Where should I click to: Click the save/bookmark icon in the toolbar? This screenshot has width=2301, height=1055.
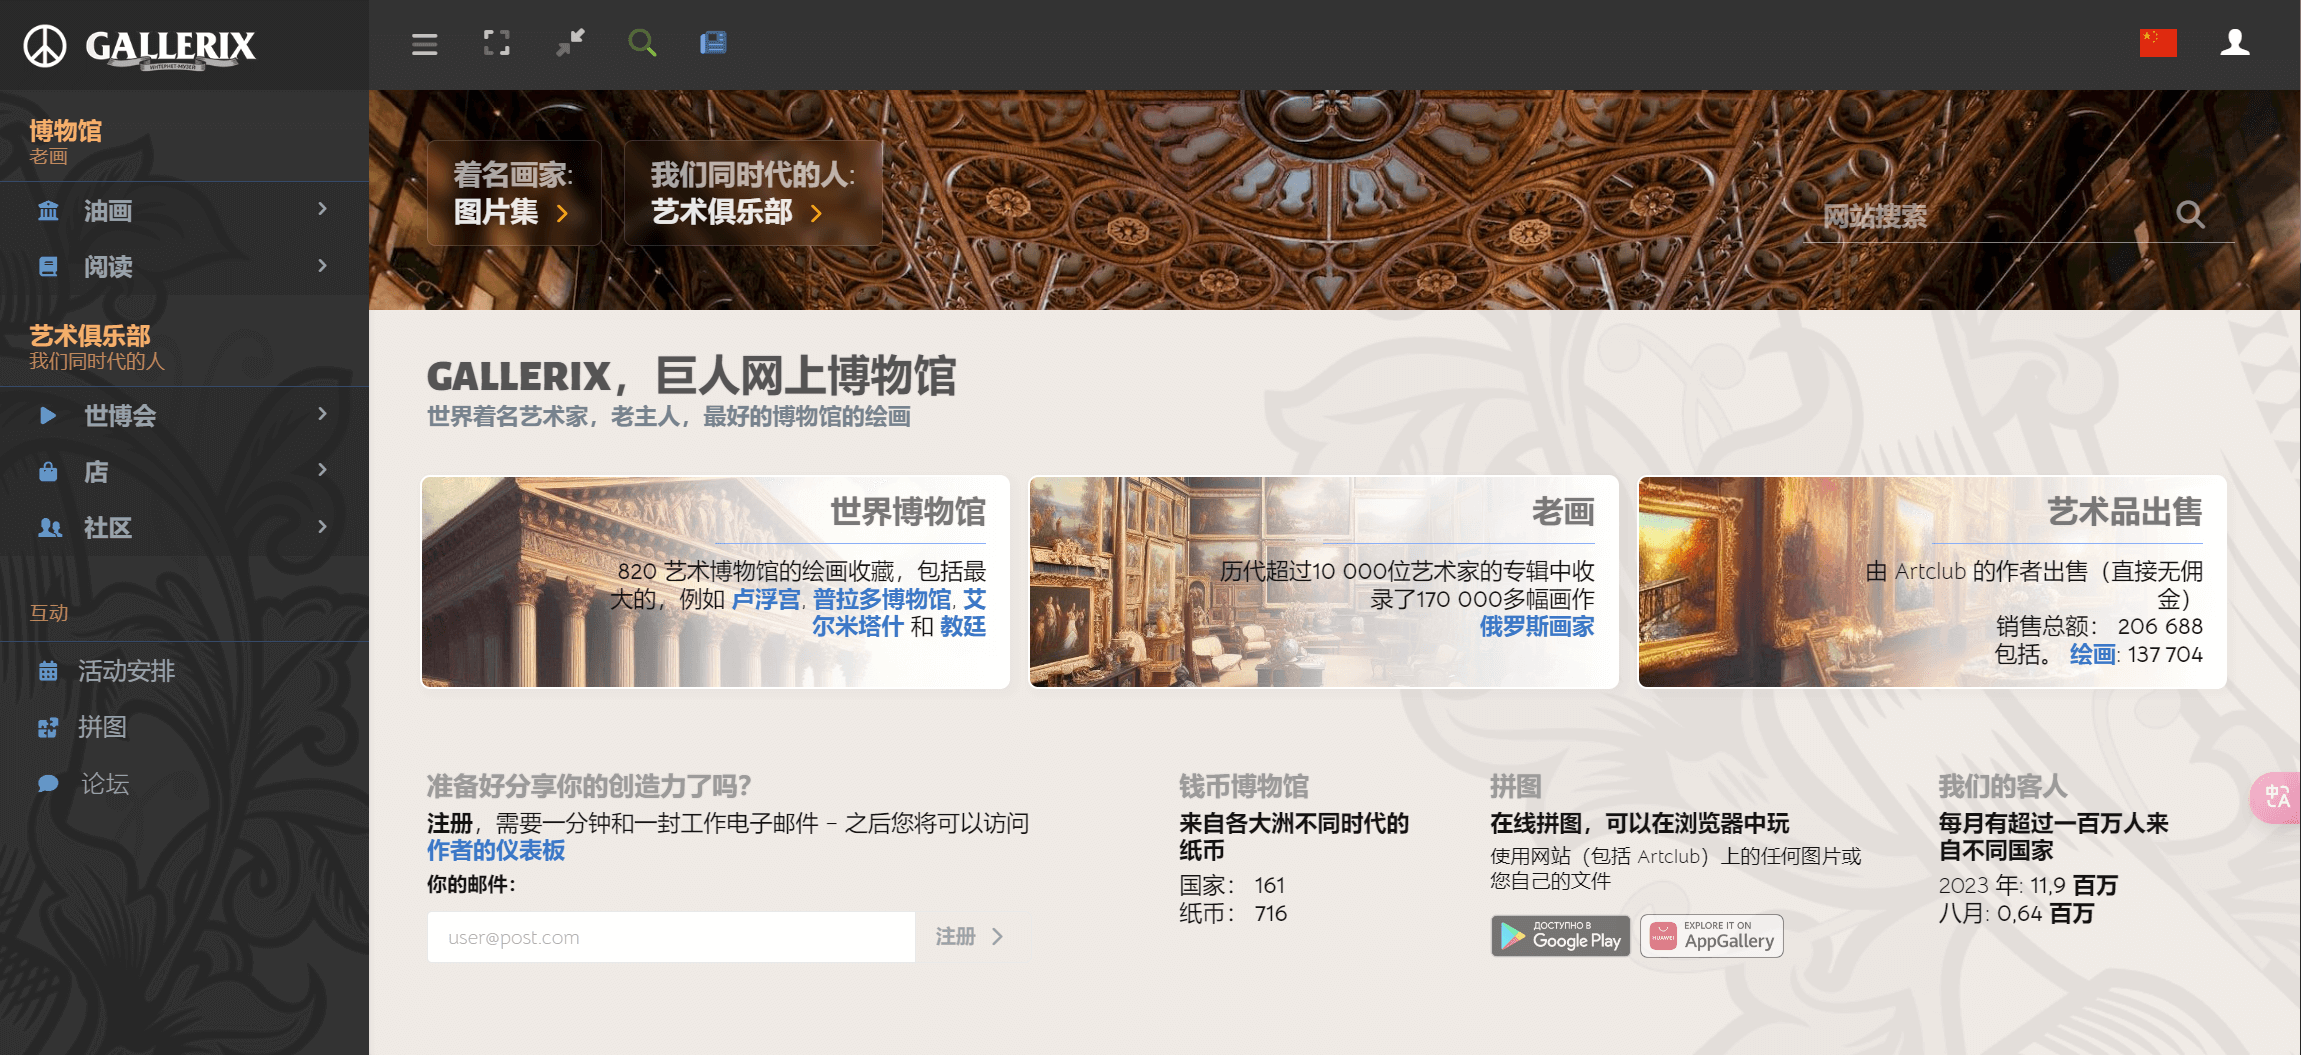click(x=712, y=42)
